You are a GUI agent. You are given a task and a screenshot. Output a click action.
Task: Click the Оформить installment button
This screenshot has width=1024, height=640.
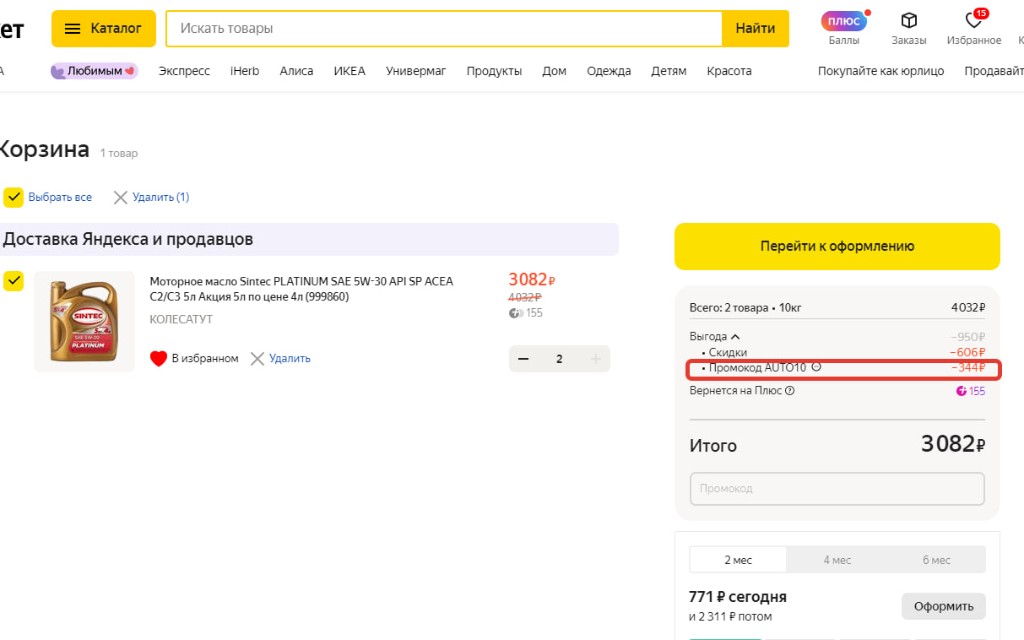(944, 606)
